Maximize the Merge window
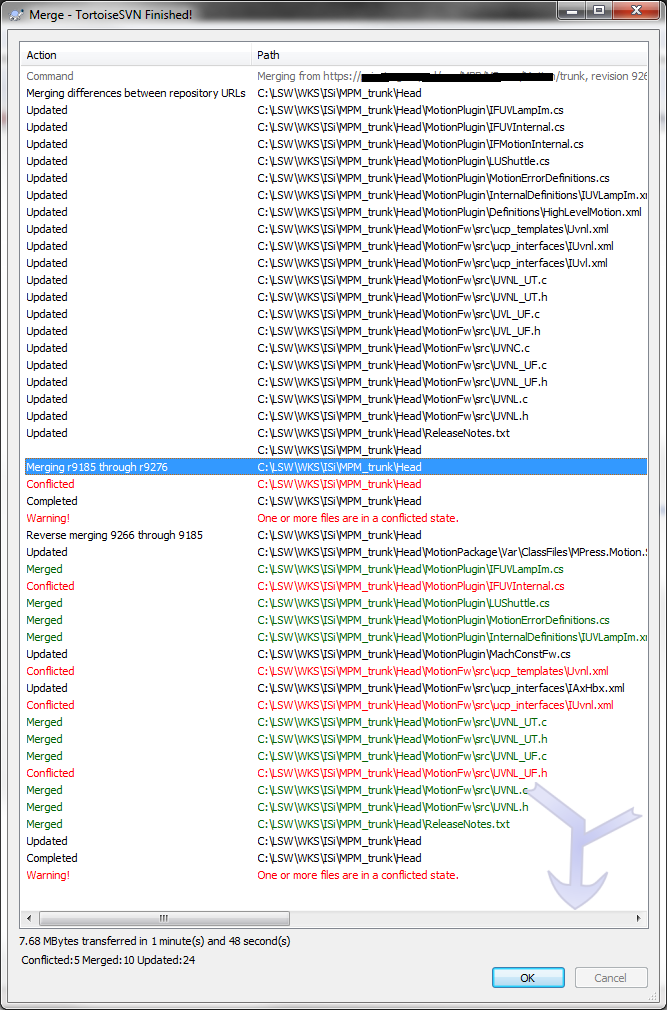The image size is (667, 1010). [x=599, y=10]
